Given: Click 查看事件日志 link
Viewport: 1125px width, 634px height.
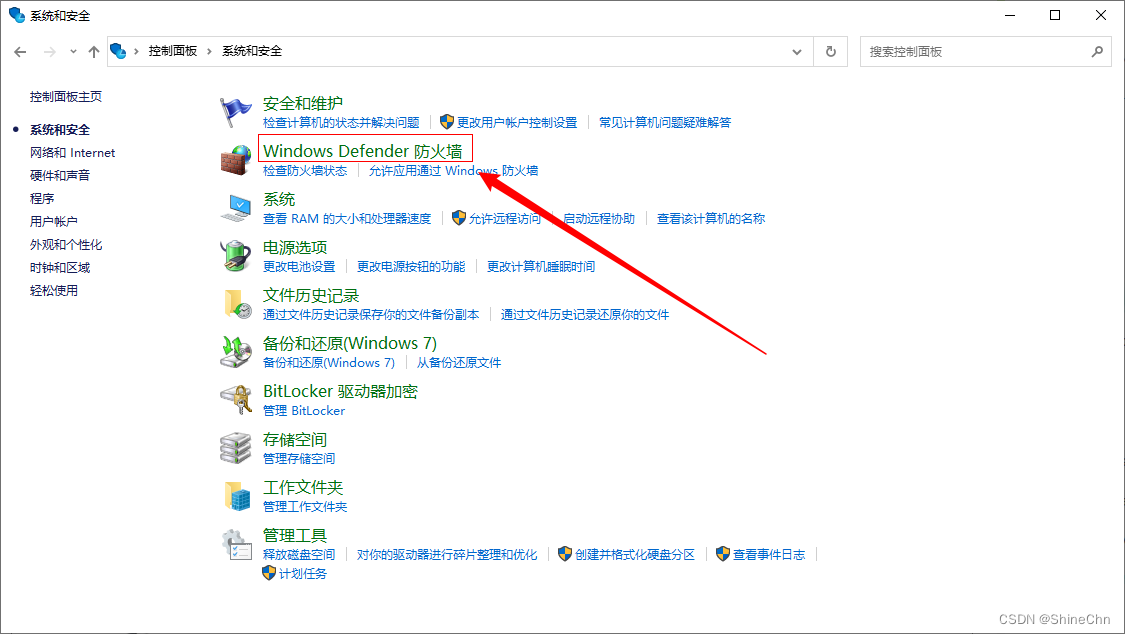Looking at the screenshot, I should tap(769, 555).
